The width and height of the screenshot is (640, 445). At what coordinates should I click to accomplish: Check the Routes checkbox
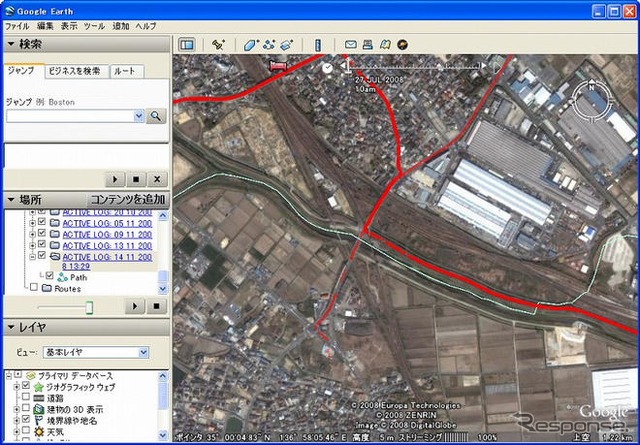34,287
